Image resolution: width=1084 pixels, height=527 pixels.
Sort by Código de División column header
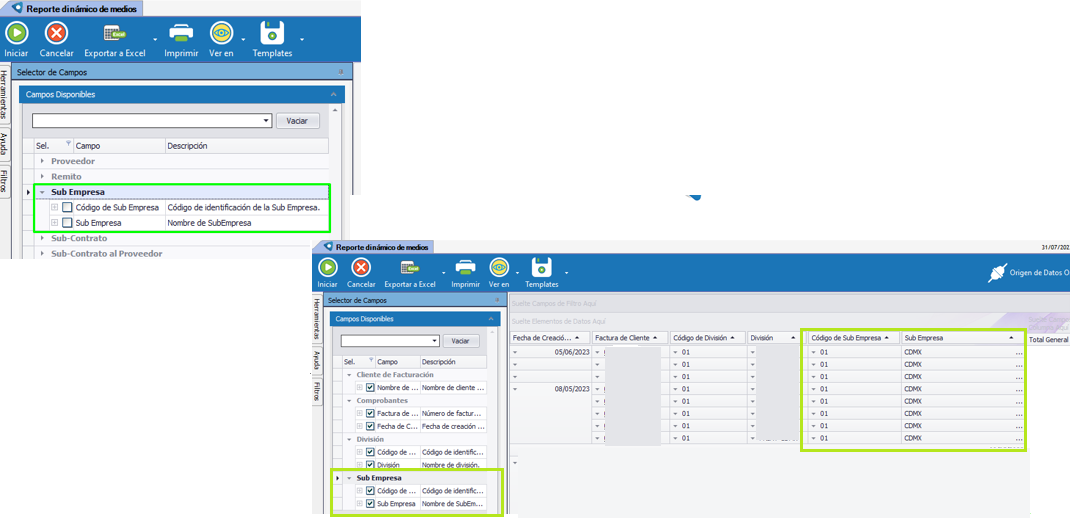click(708, 338)
